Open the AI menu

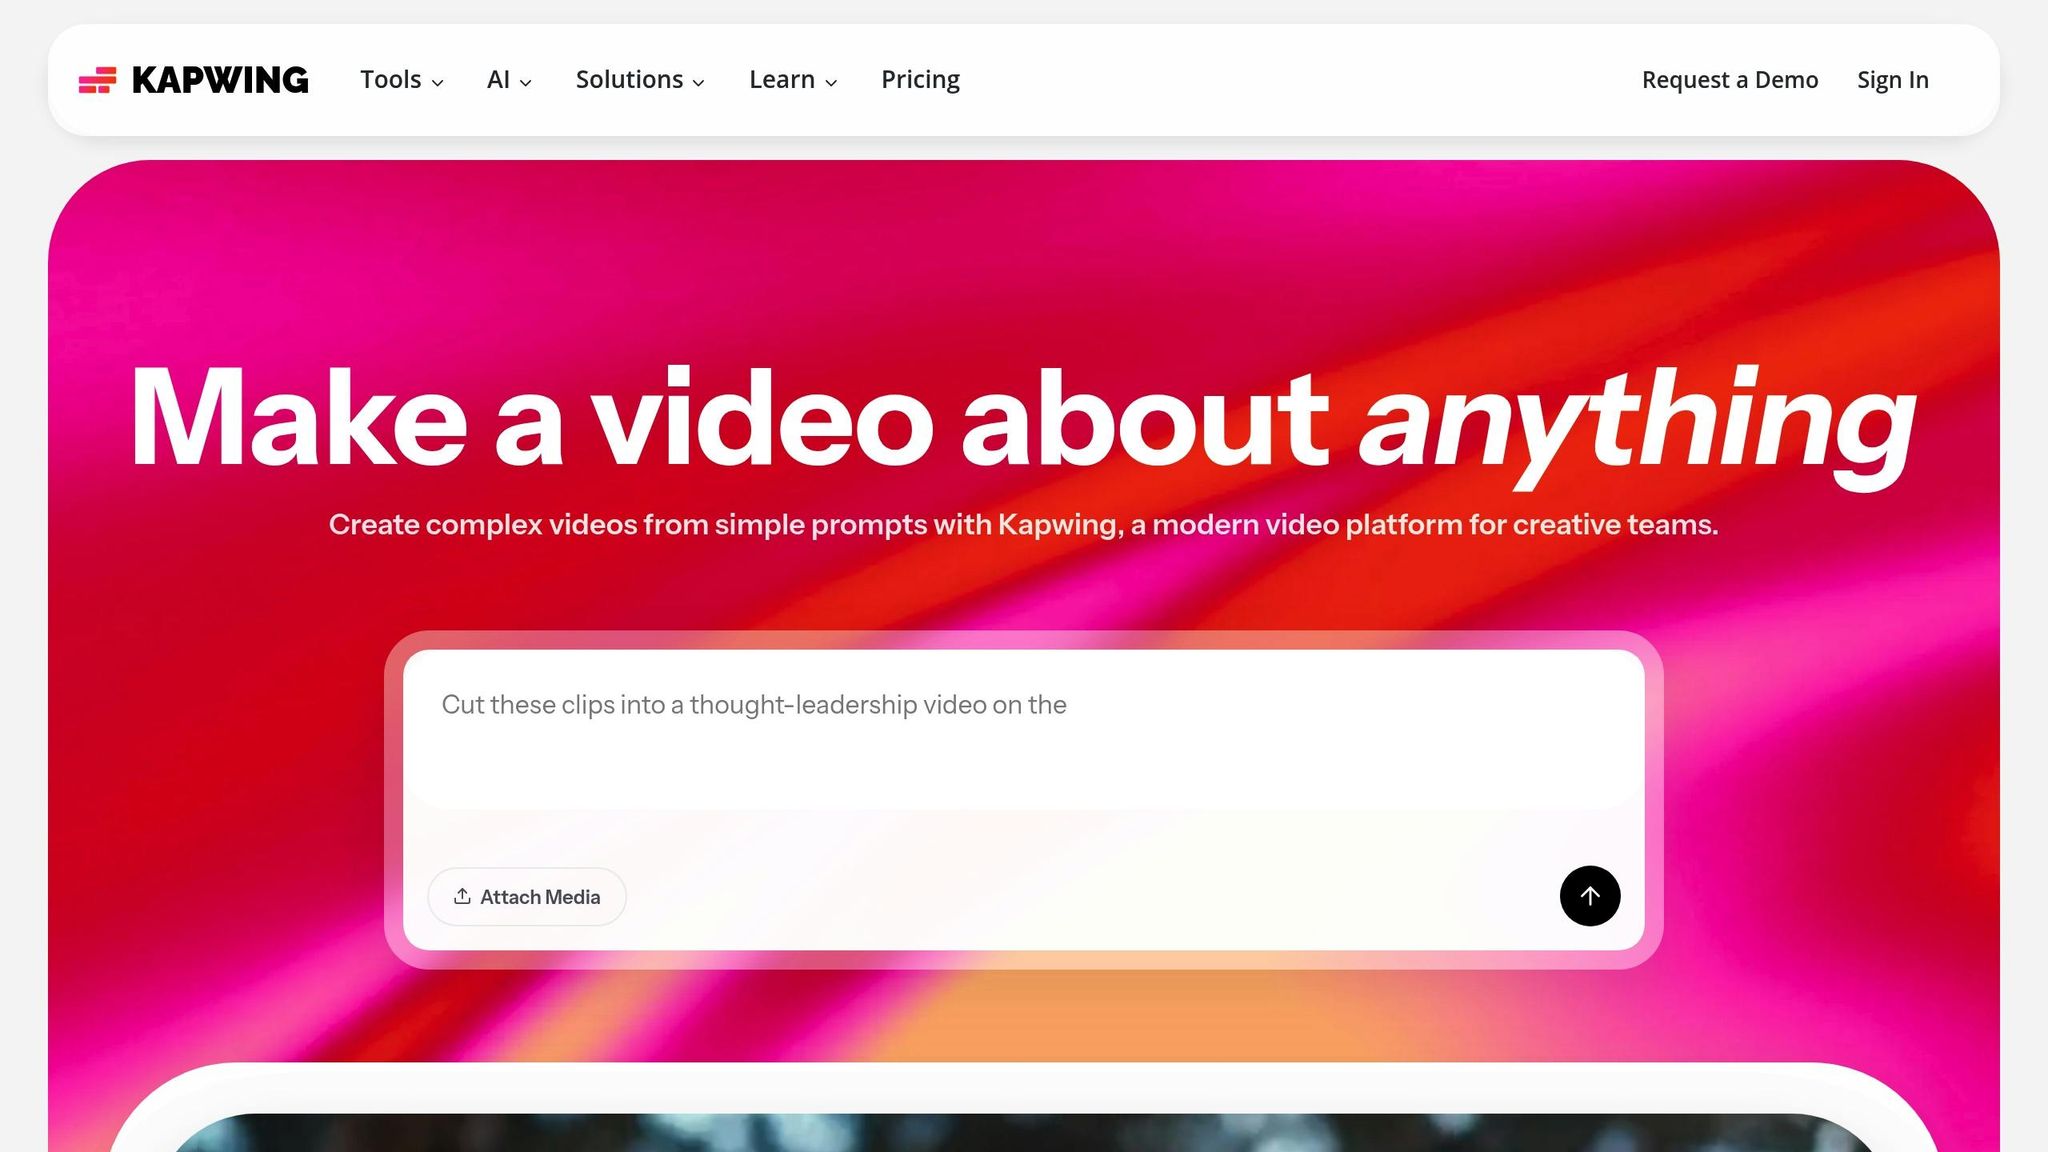click(498, 80)
